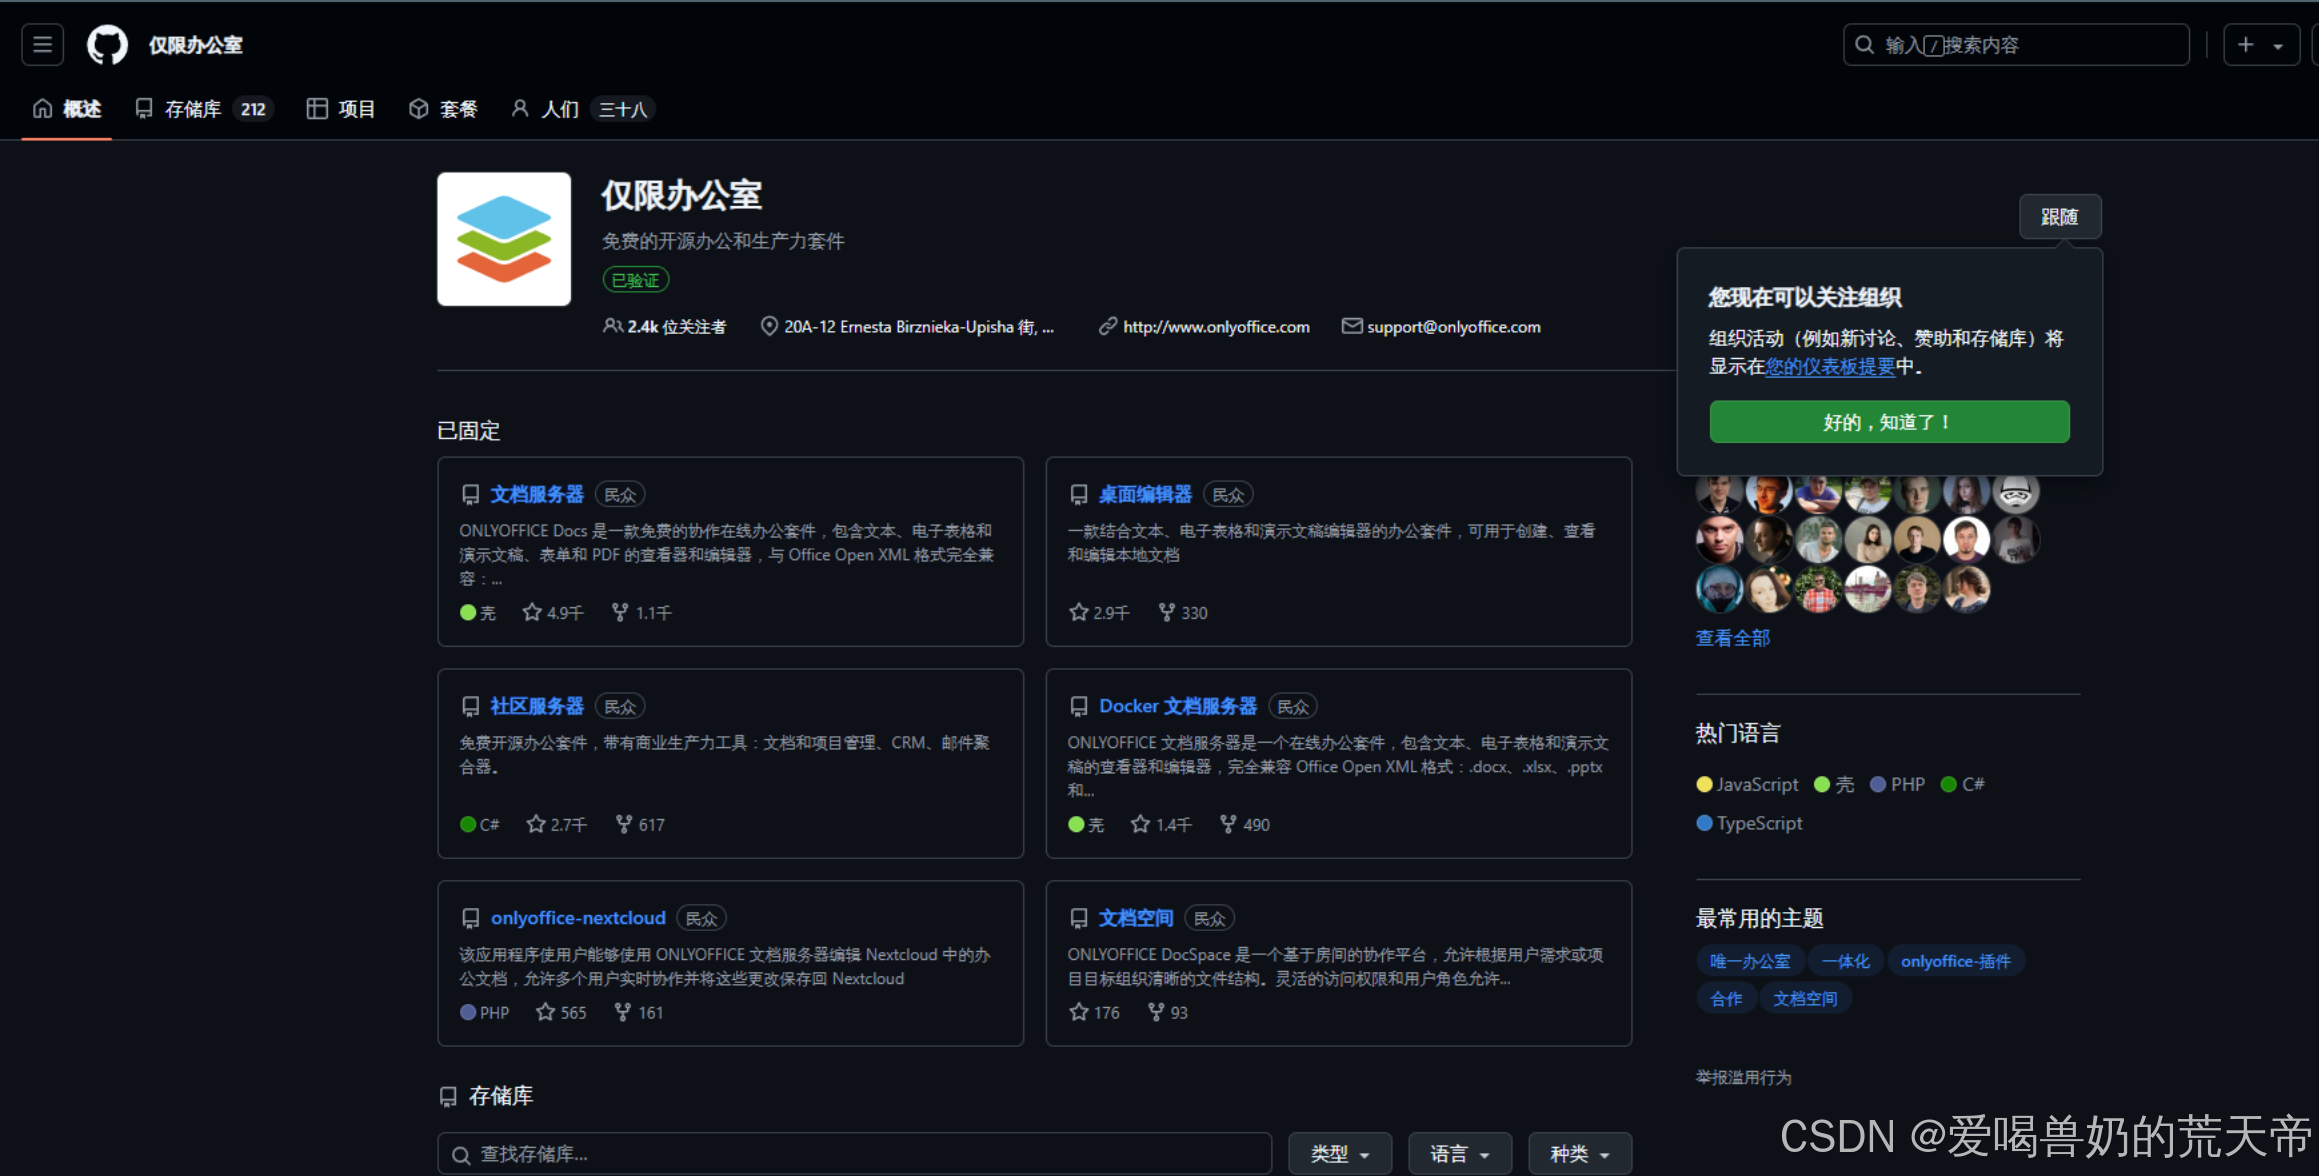2319x1176 pixels.
Task: Focus the header search input box
Action: [x=2016, y=45]
